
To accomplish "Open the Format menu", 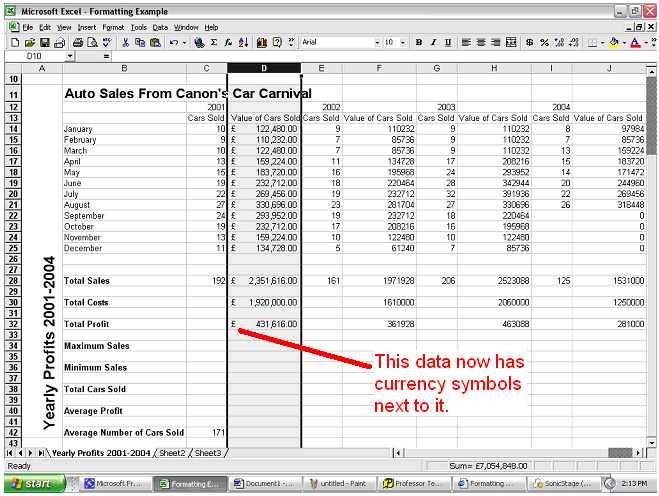I will pos(111,27).
